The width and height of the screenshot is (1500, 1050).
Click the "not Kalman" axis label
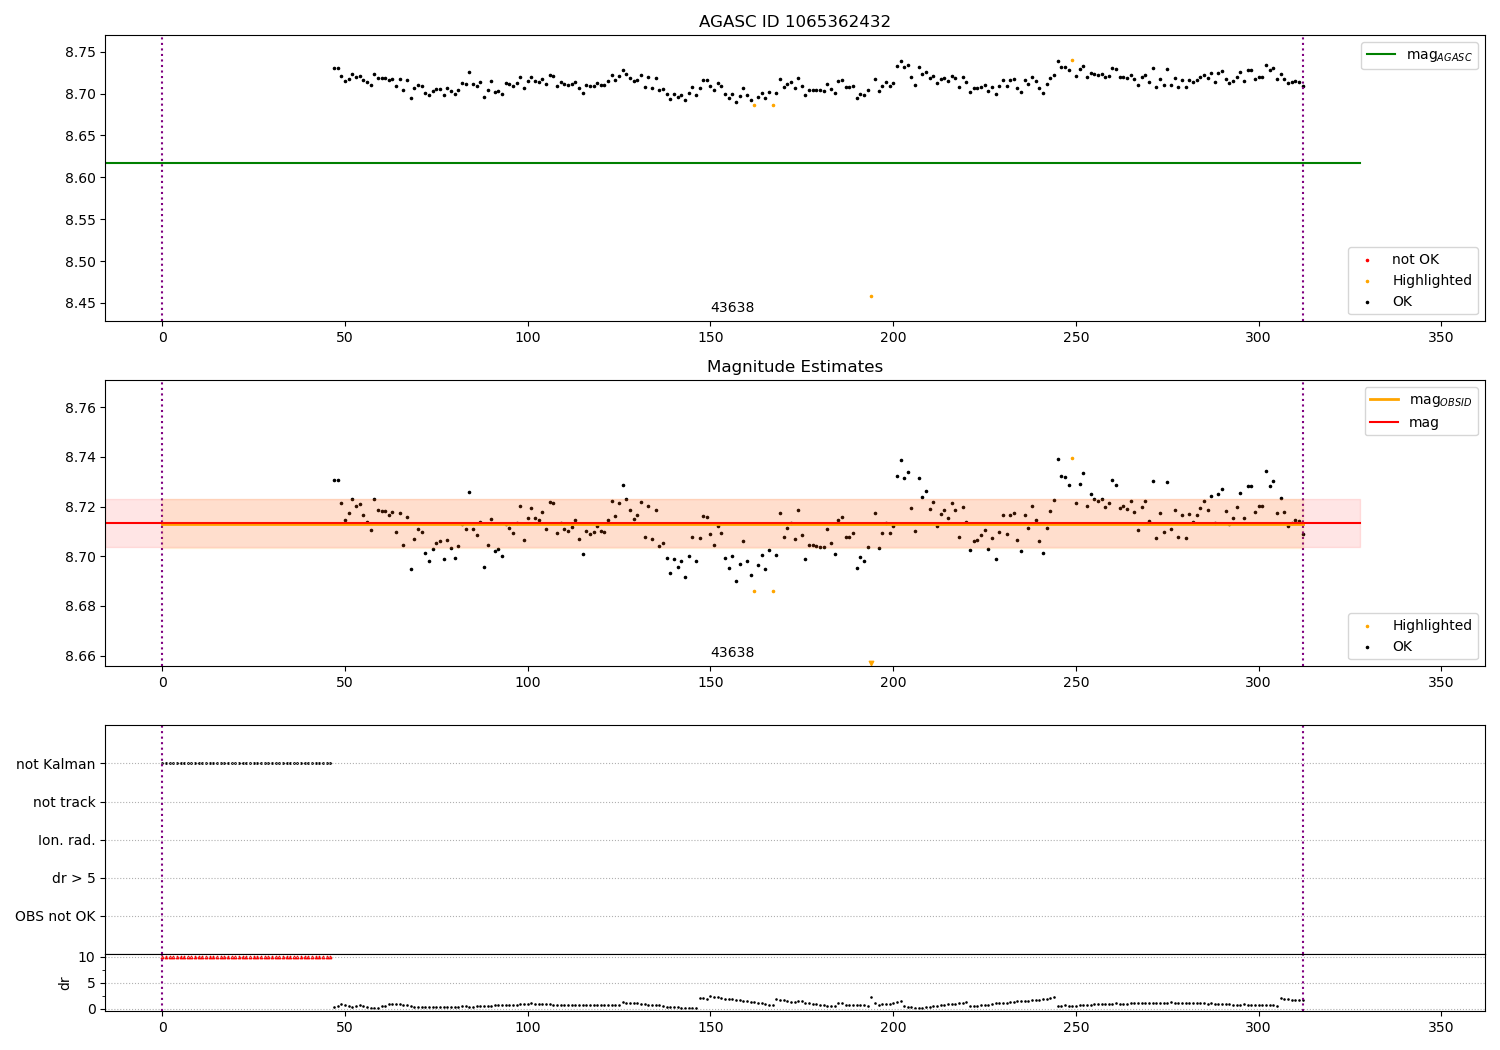pos(56,765)
